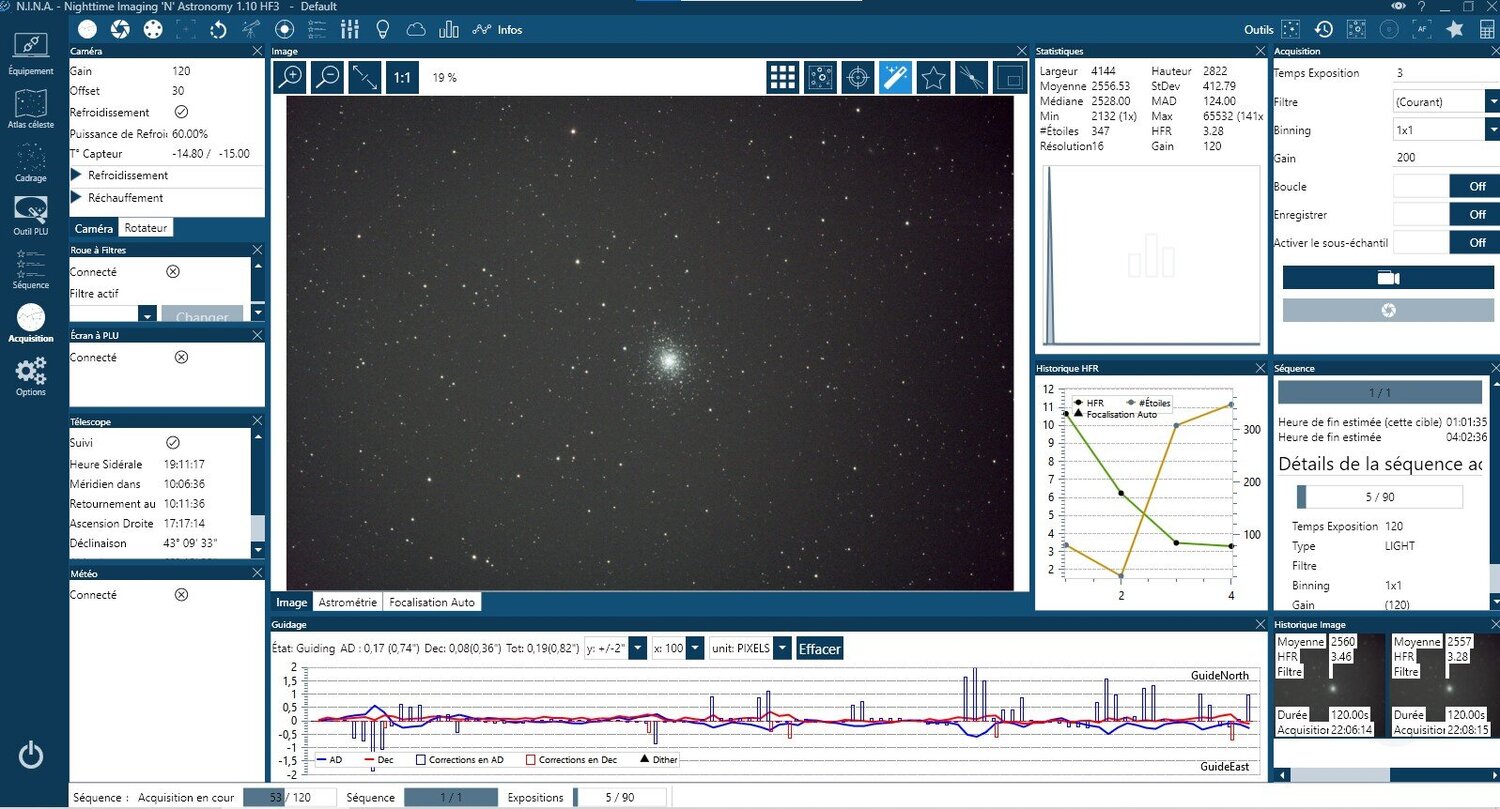Screen dimensions: 1500x809
Task: Switch to the Astrométrie tab
Action: pos(348,602)
